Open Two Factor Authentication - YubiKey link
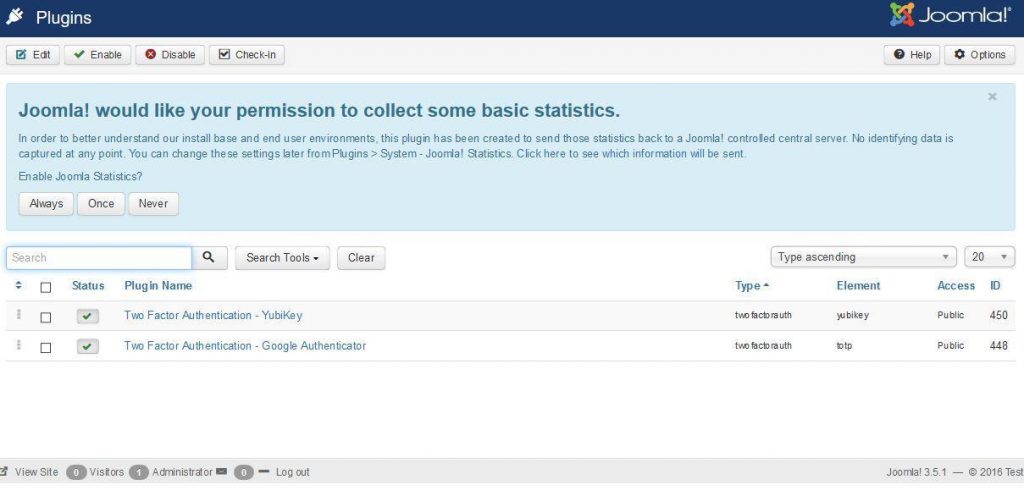The height and width of the screenshot is (496, 1024). click(213, 316)
